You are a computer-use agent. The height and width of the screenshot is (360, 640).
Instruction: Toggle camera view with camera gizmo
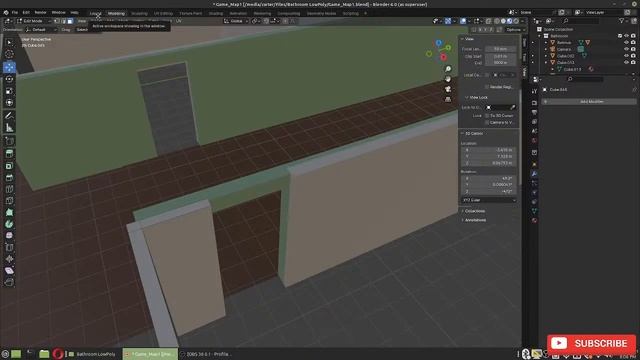[x=448, y=89]
